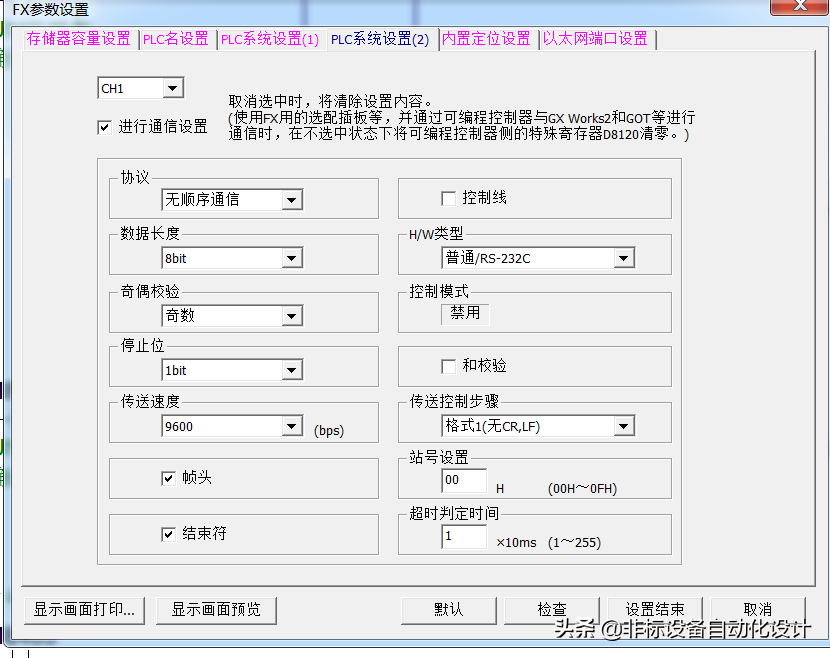Image resolution: width=830 pixels, height=658 pixels.
Task: Open the 以太网端口设置 tab
Action: pos(594,39)
